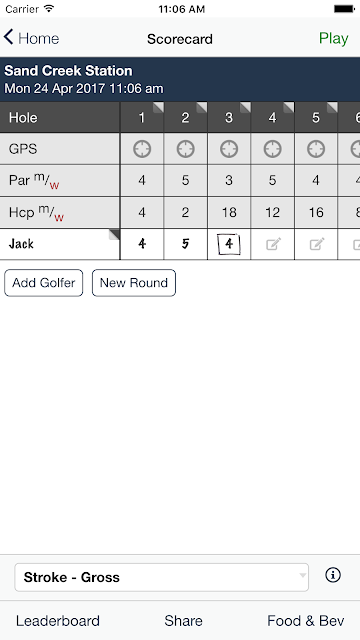This screenshot has width=360, height=640.
Task: Open the Food & Bev tab
Action: click(306, 621)
